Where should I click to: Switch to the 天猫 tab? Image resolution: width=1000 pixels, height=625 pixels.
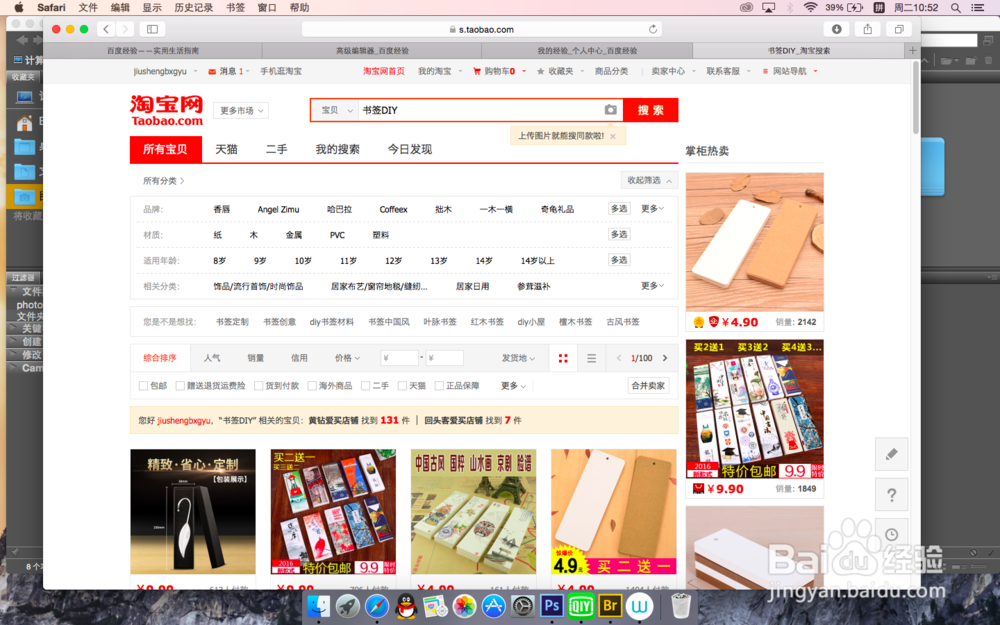click(229, 148)
